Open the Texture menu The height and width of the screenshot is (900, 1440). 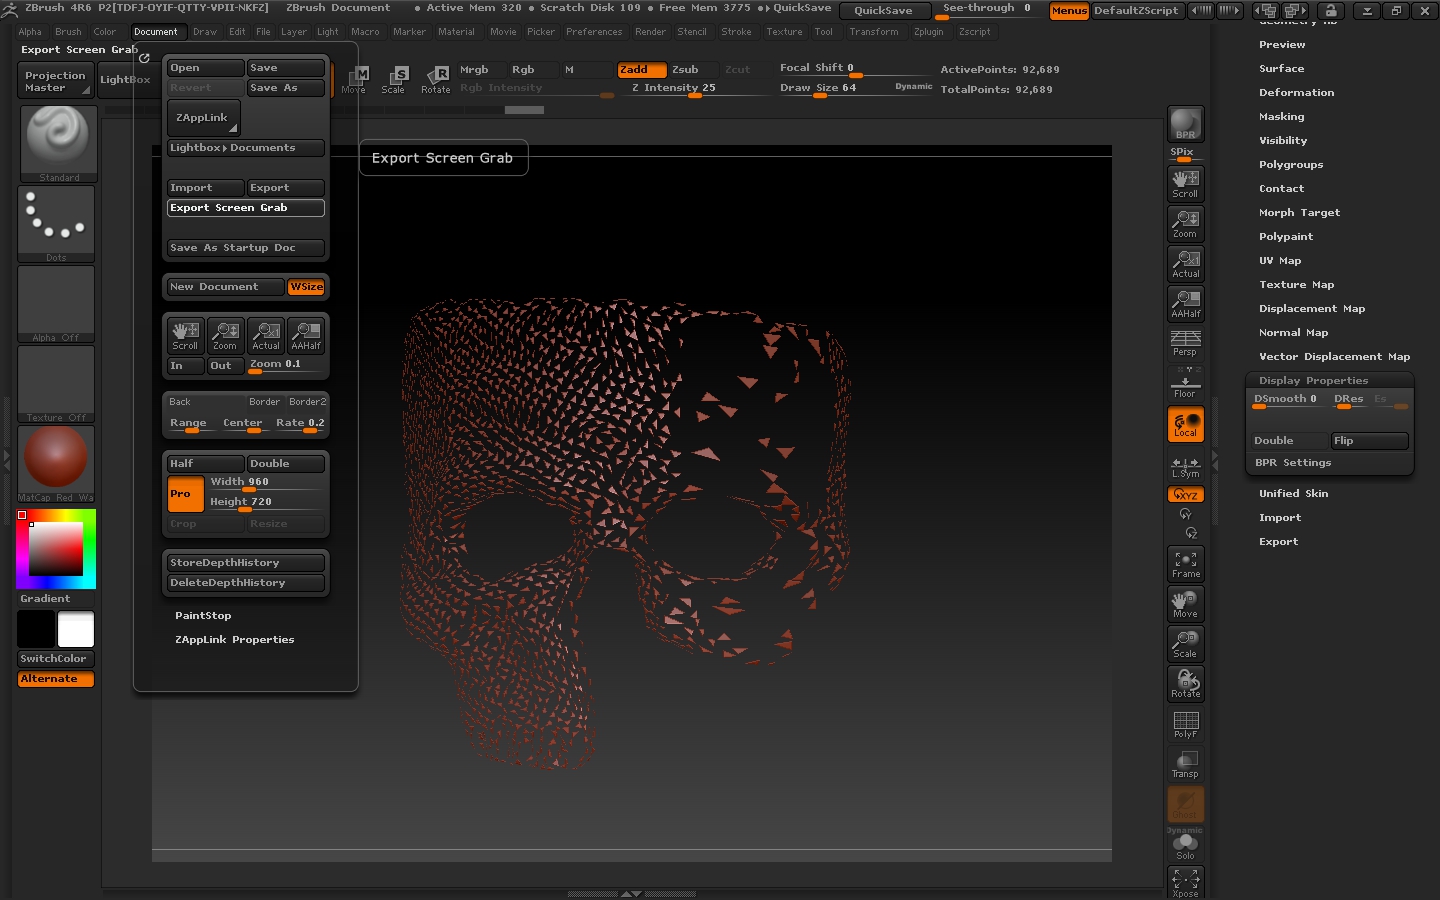[784, 32]
